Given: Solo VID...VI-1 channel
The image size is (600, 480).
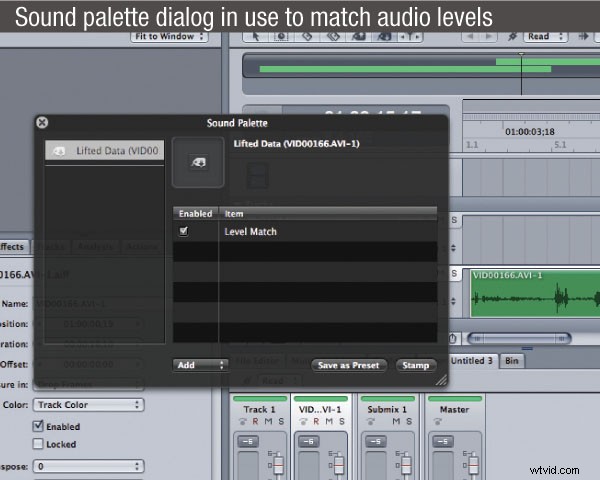Looking at the screenshot, I should point(342,421).
